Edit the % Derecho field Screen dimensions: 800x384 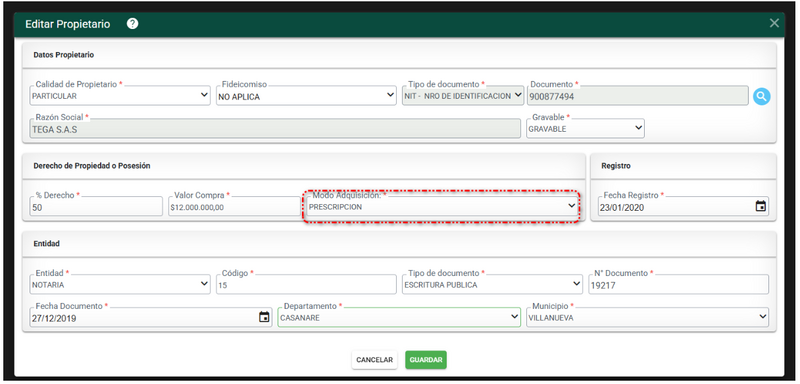(x=96, y=207)
